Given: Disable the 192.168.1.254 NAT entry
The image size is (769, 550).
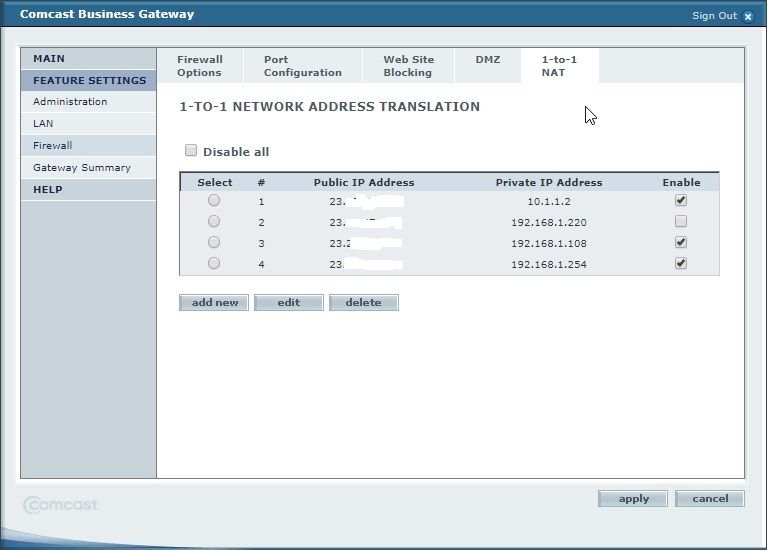Looking at the screenshot, I should click(x=681, y=263).
